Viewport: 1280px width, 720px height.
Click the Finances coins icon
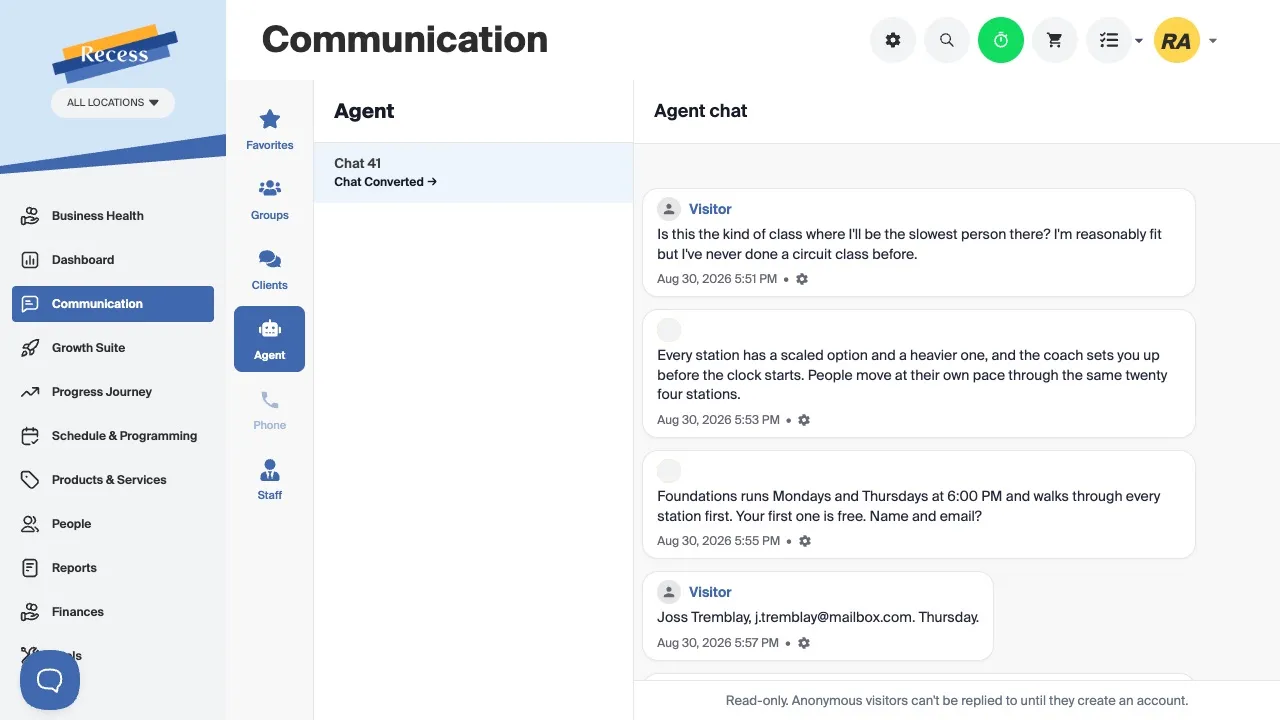30,612
